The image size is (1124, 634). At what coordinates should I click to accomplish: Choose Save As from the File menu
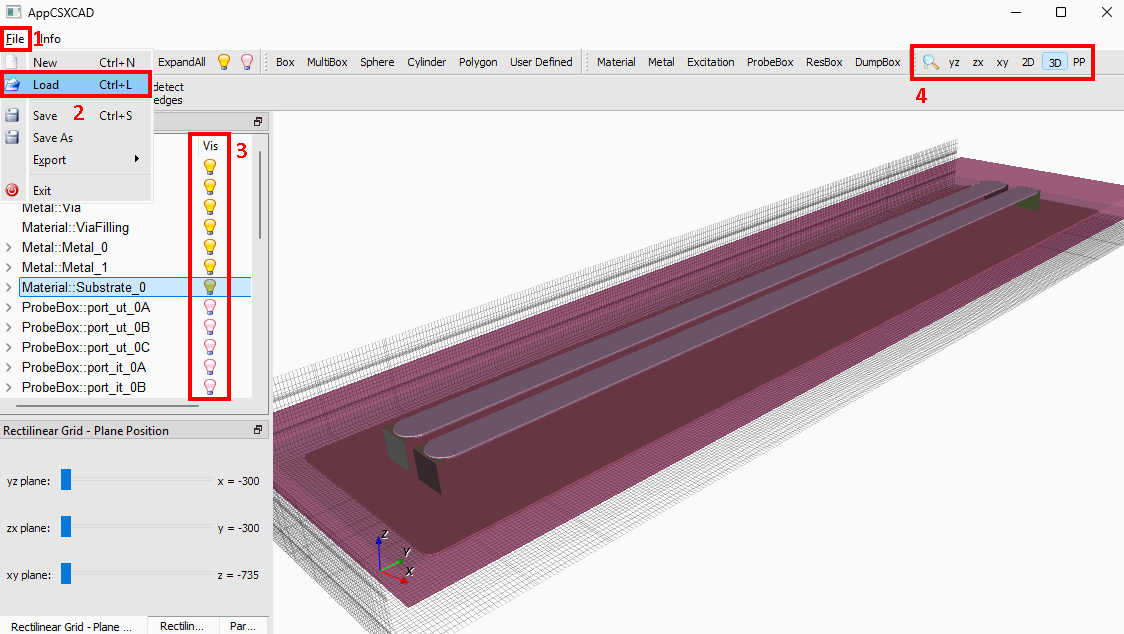76,138
